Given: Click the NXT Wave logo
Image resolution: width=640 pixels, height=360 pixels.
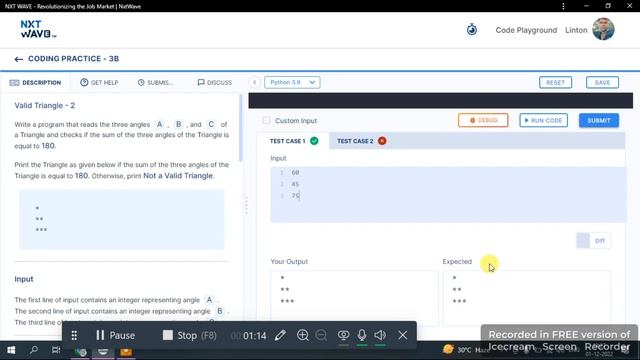Looking at the screenshot, I should [x=38, y=29].
